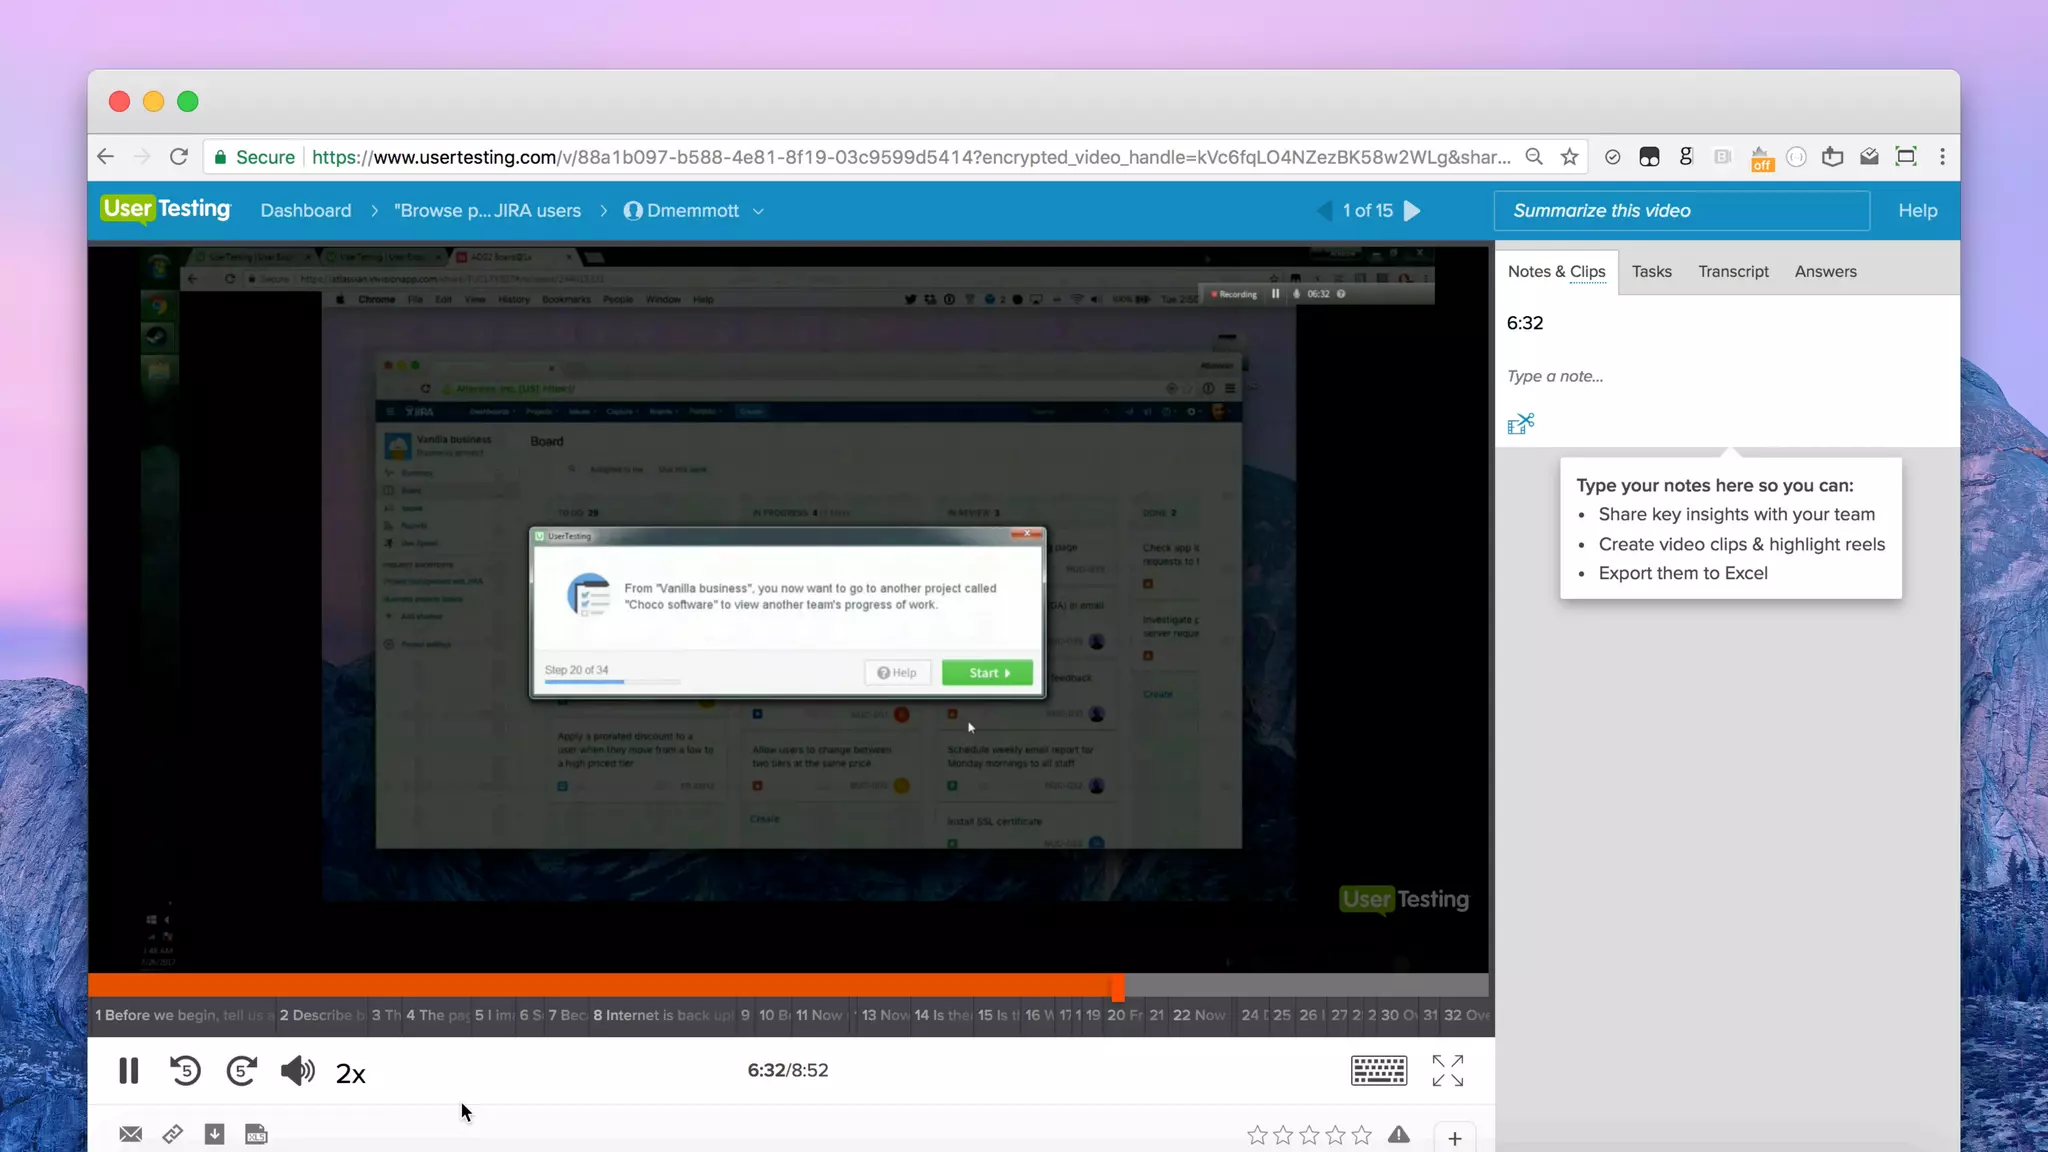Enter fullscreen video mode
This screenshot has width=2048, height=1152.
coord(1447,1071)
